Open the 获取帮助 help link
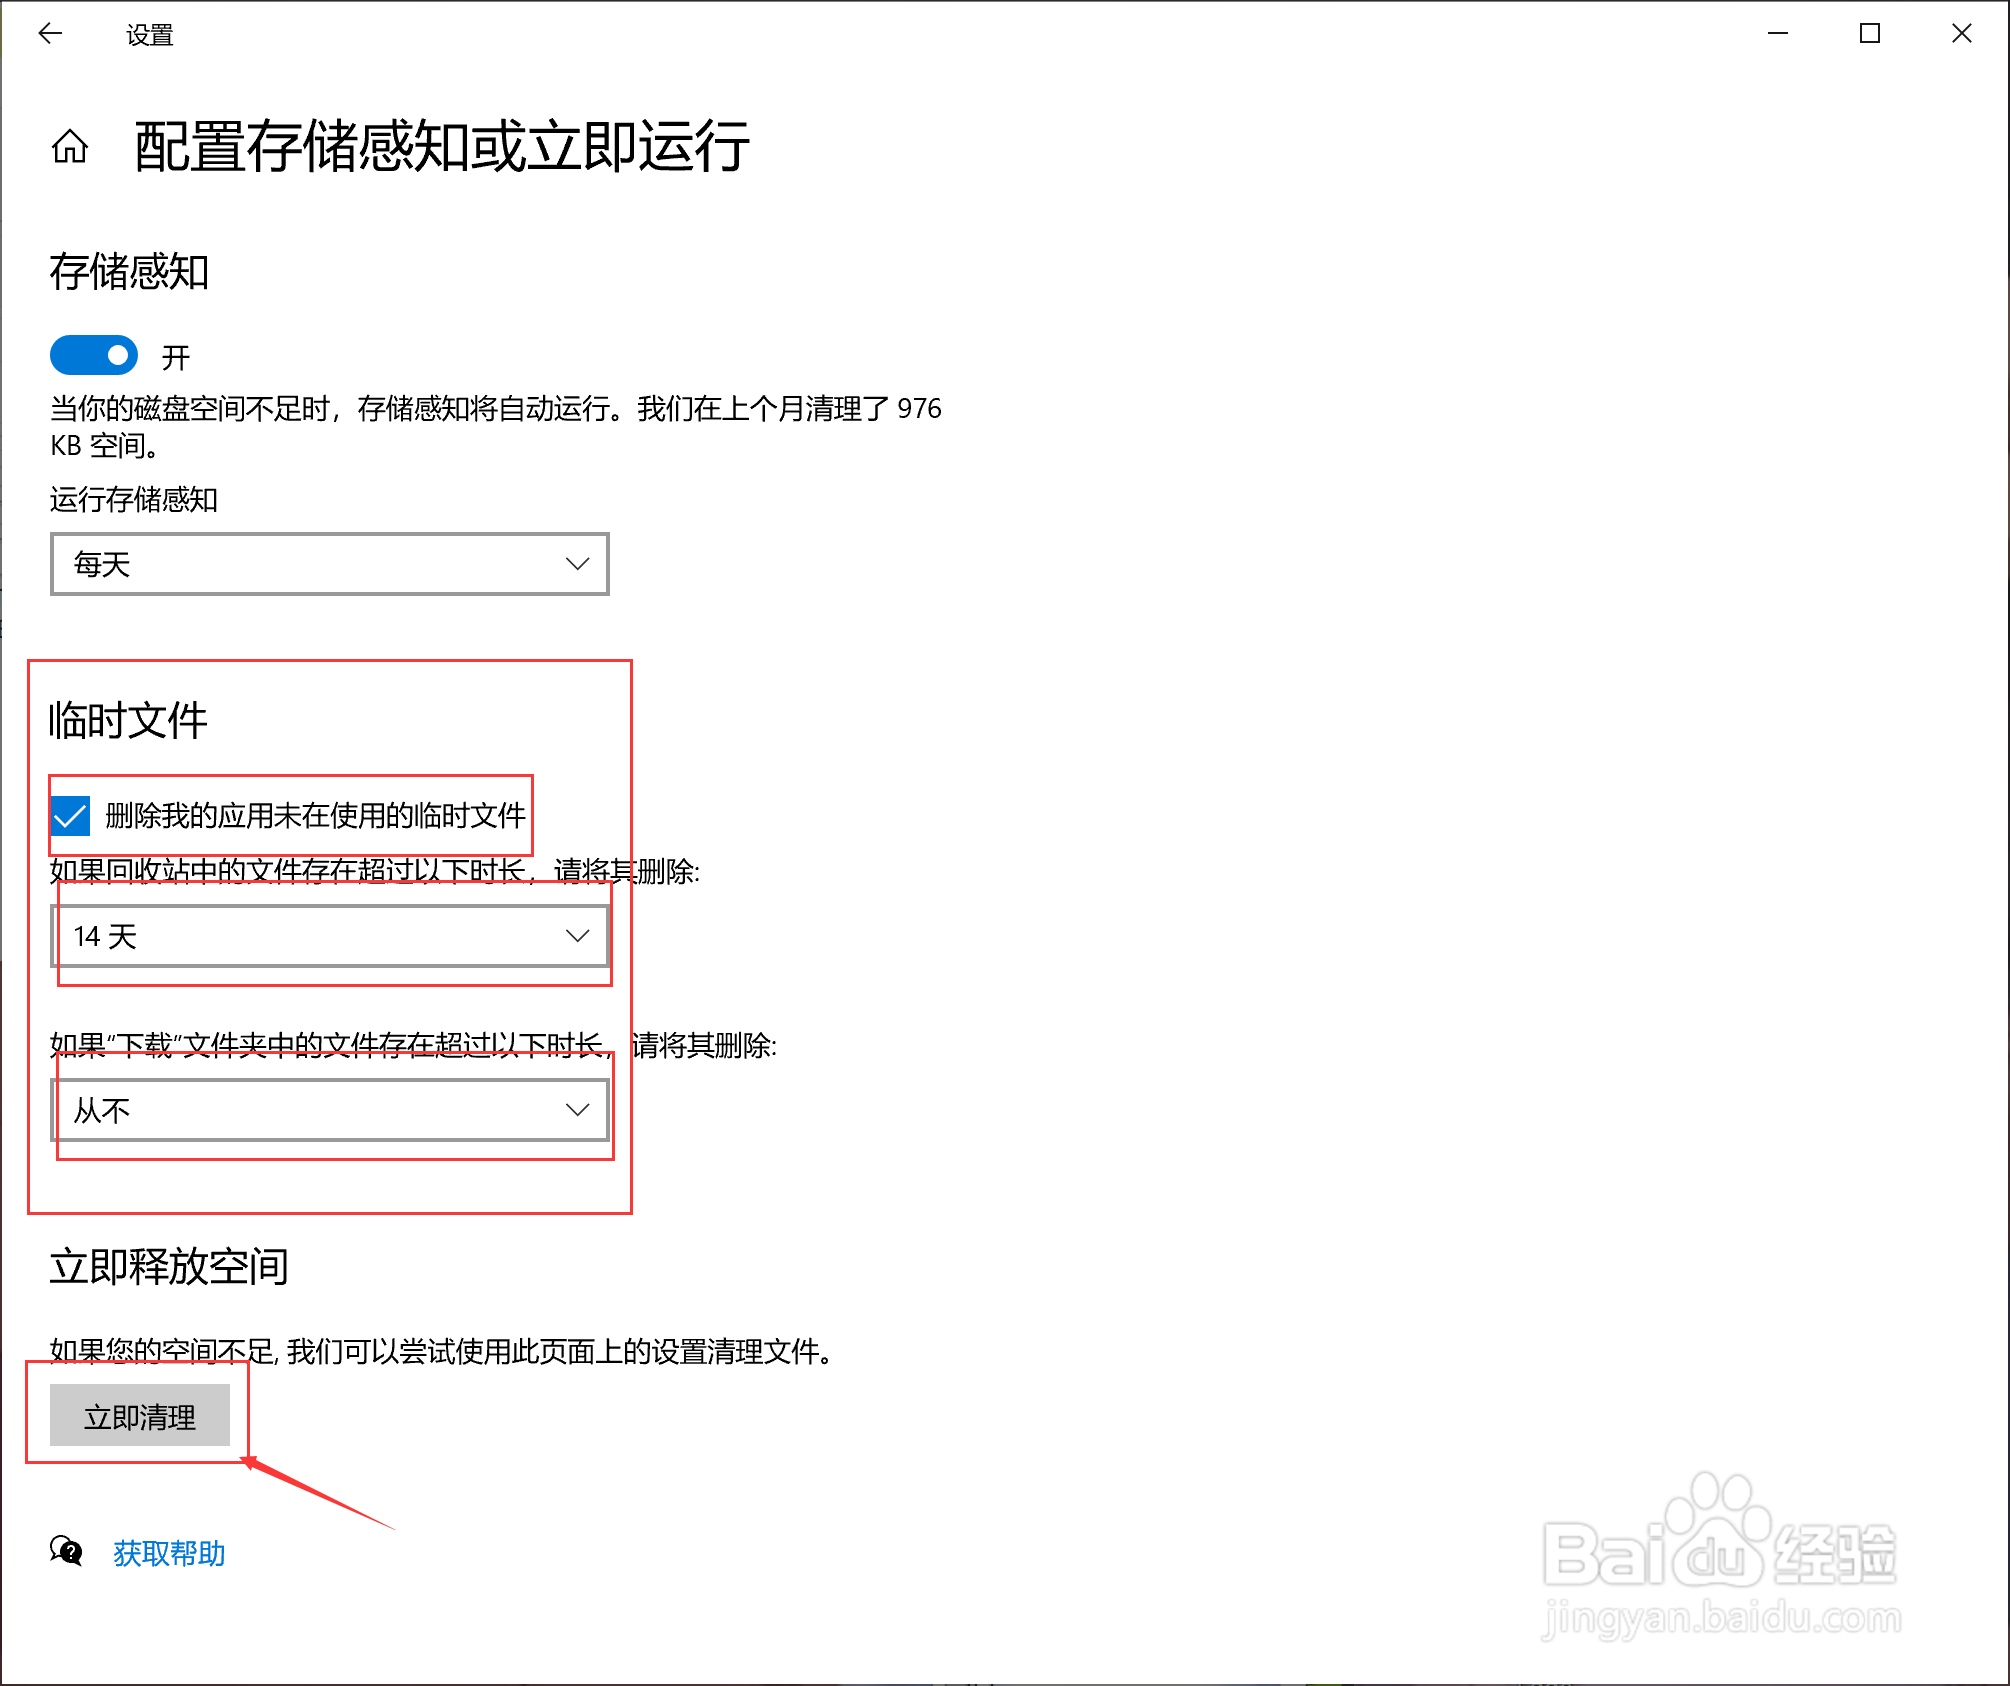Viewport: 2010px width, 1686px height. click(168, 1553)
